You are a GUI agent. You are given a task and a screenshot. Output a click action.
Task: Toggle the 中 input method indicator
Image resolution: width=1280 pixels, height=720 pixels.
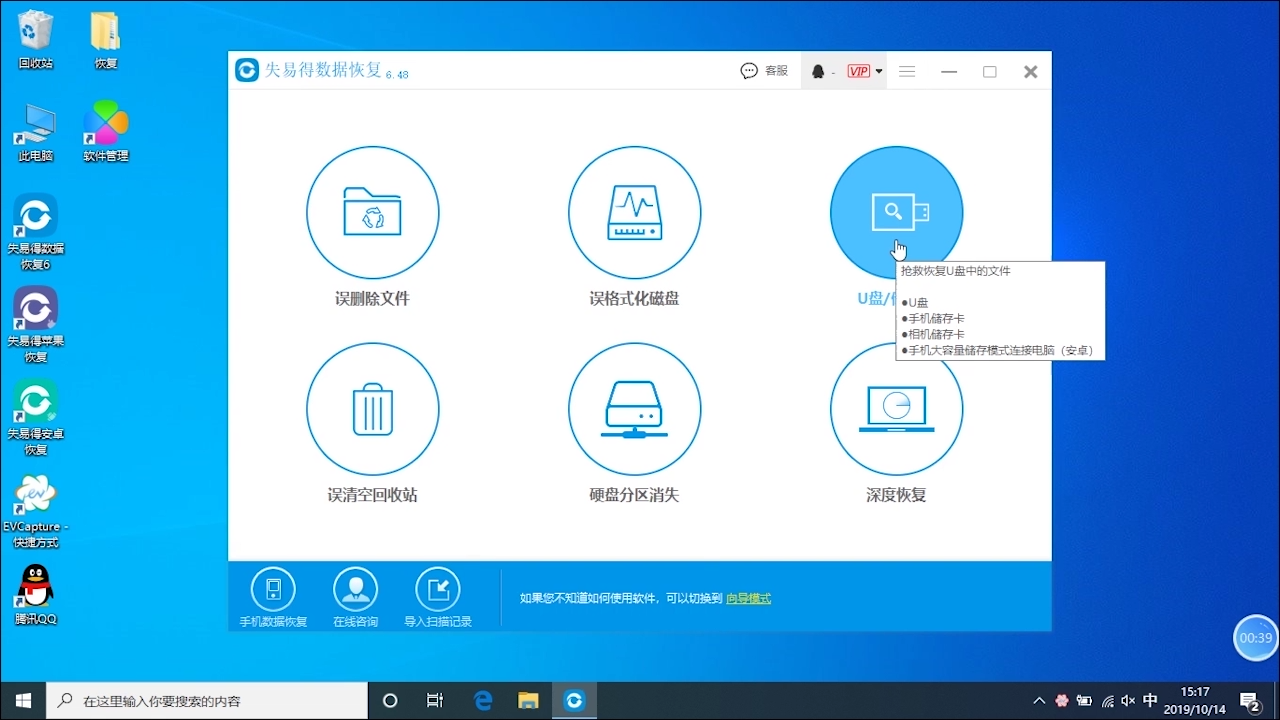click(x=1150, y=700)
